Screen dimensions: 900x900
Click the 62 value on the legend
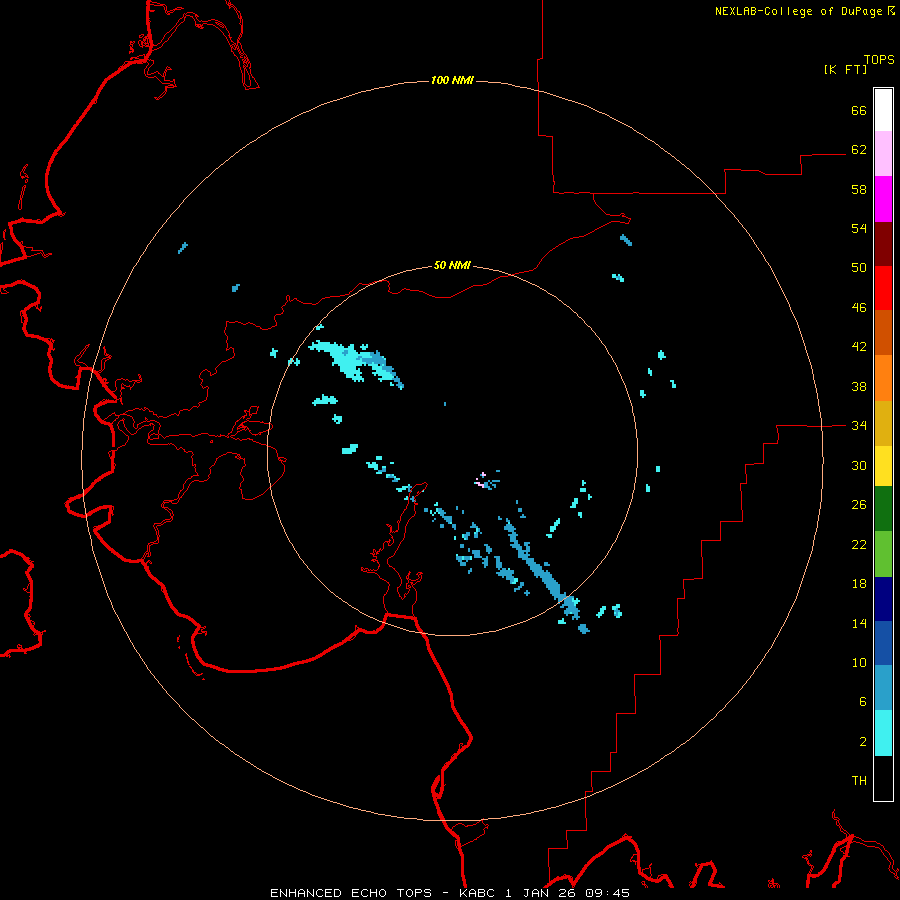(859, 150)
